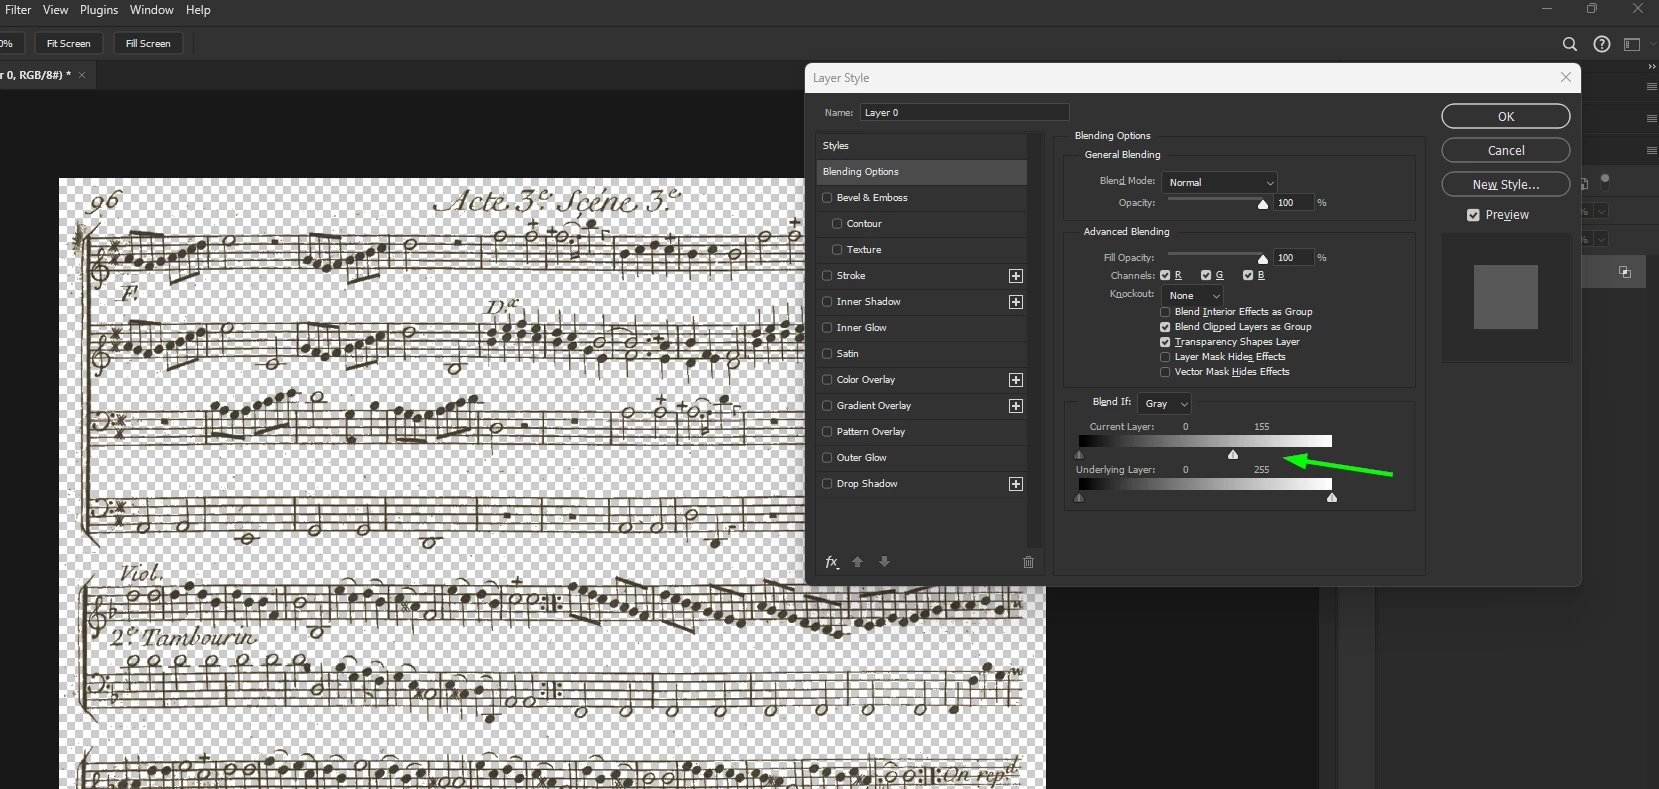Add another Drop Shadow with plus icon

point(1016,484)
